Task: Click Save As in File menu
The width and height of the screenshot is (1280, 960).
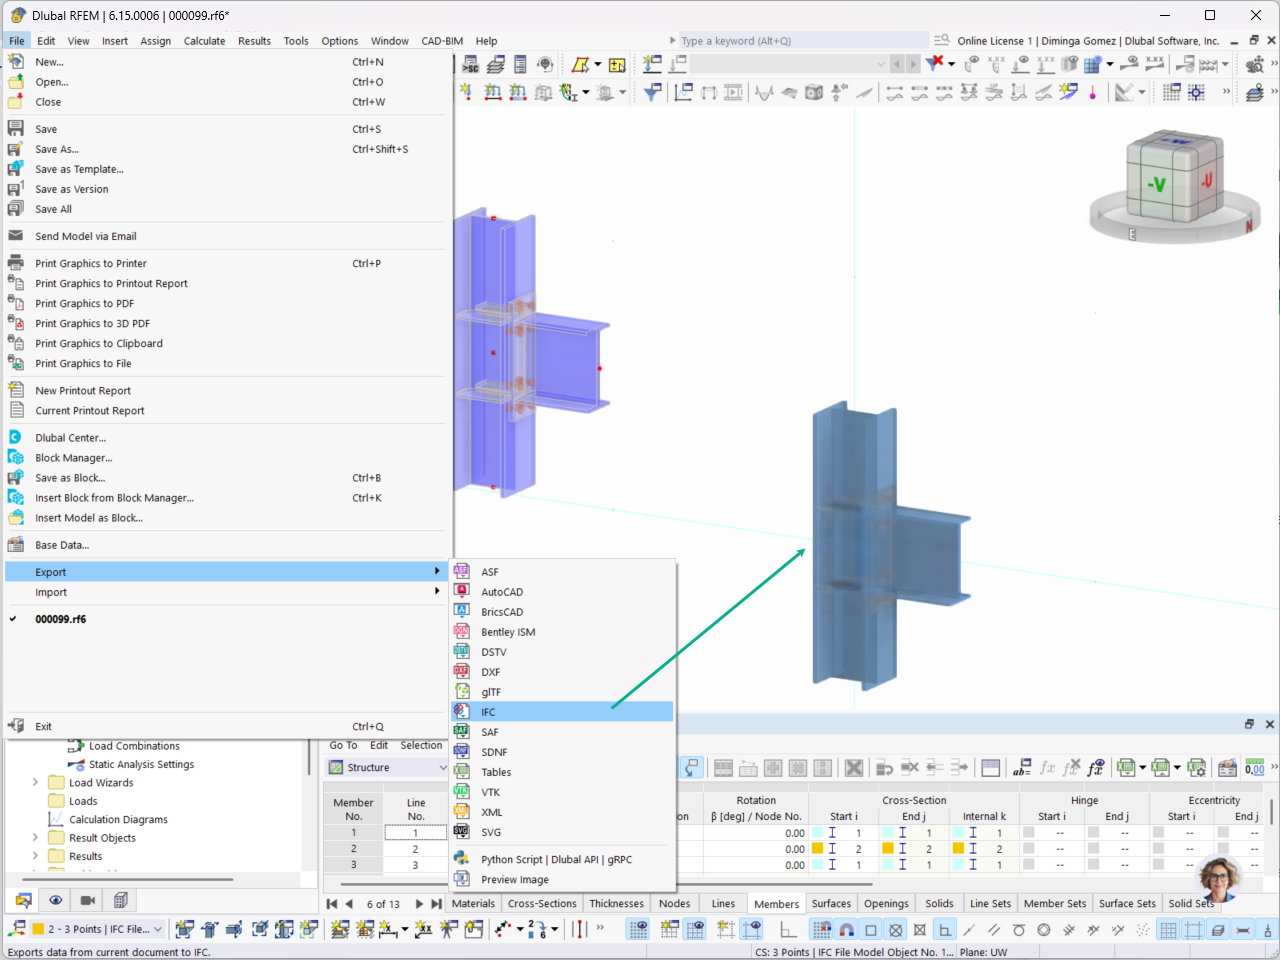Action: coord(225,149)
